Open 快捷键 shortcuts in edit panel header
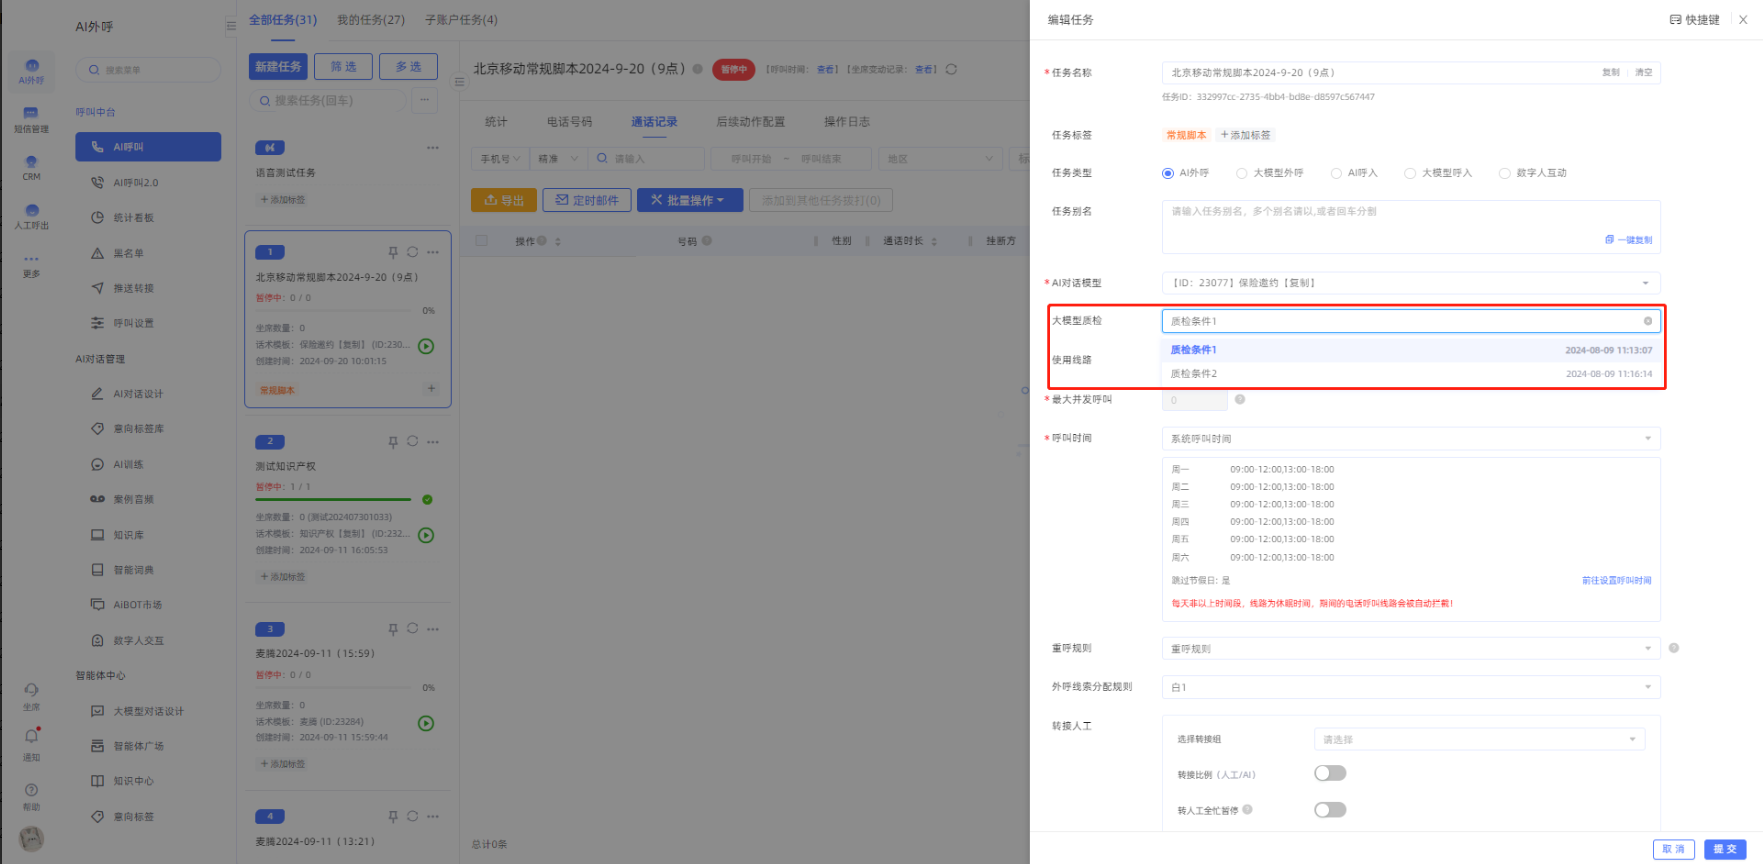Screen dimensions: 1763x864 click(x=1694, y=20)
